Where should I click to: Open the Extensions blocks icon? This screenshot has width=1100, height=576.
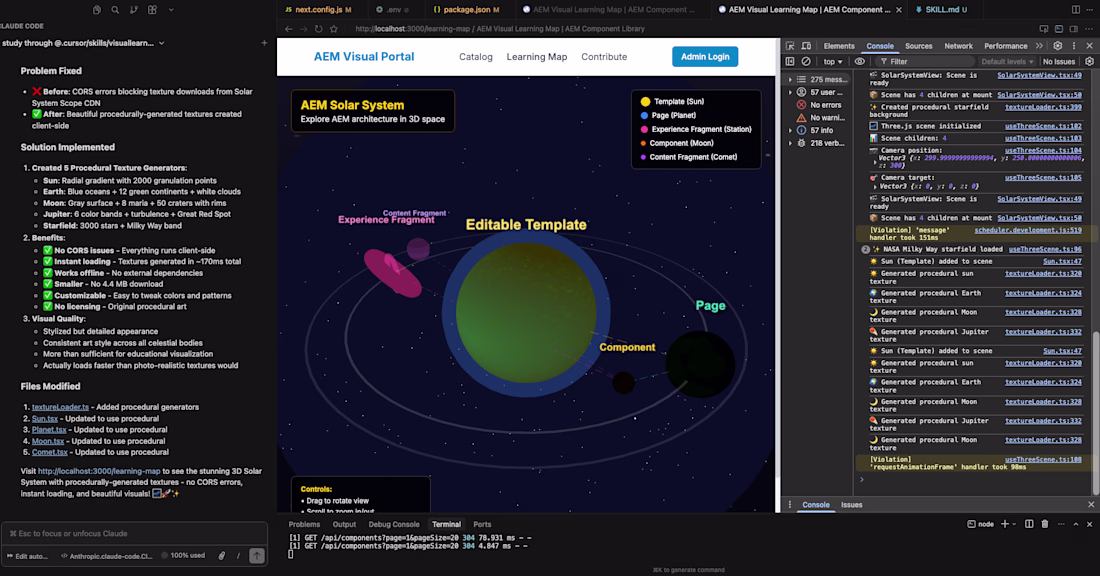pos(152,10)
